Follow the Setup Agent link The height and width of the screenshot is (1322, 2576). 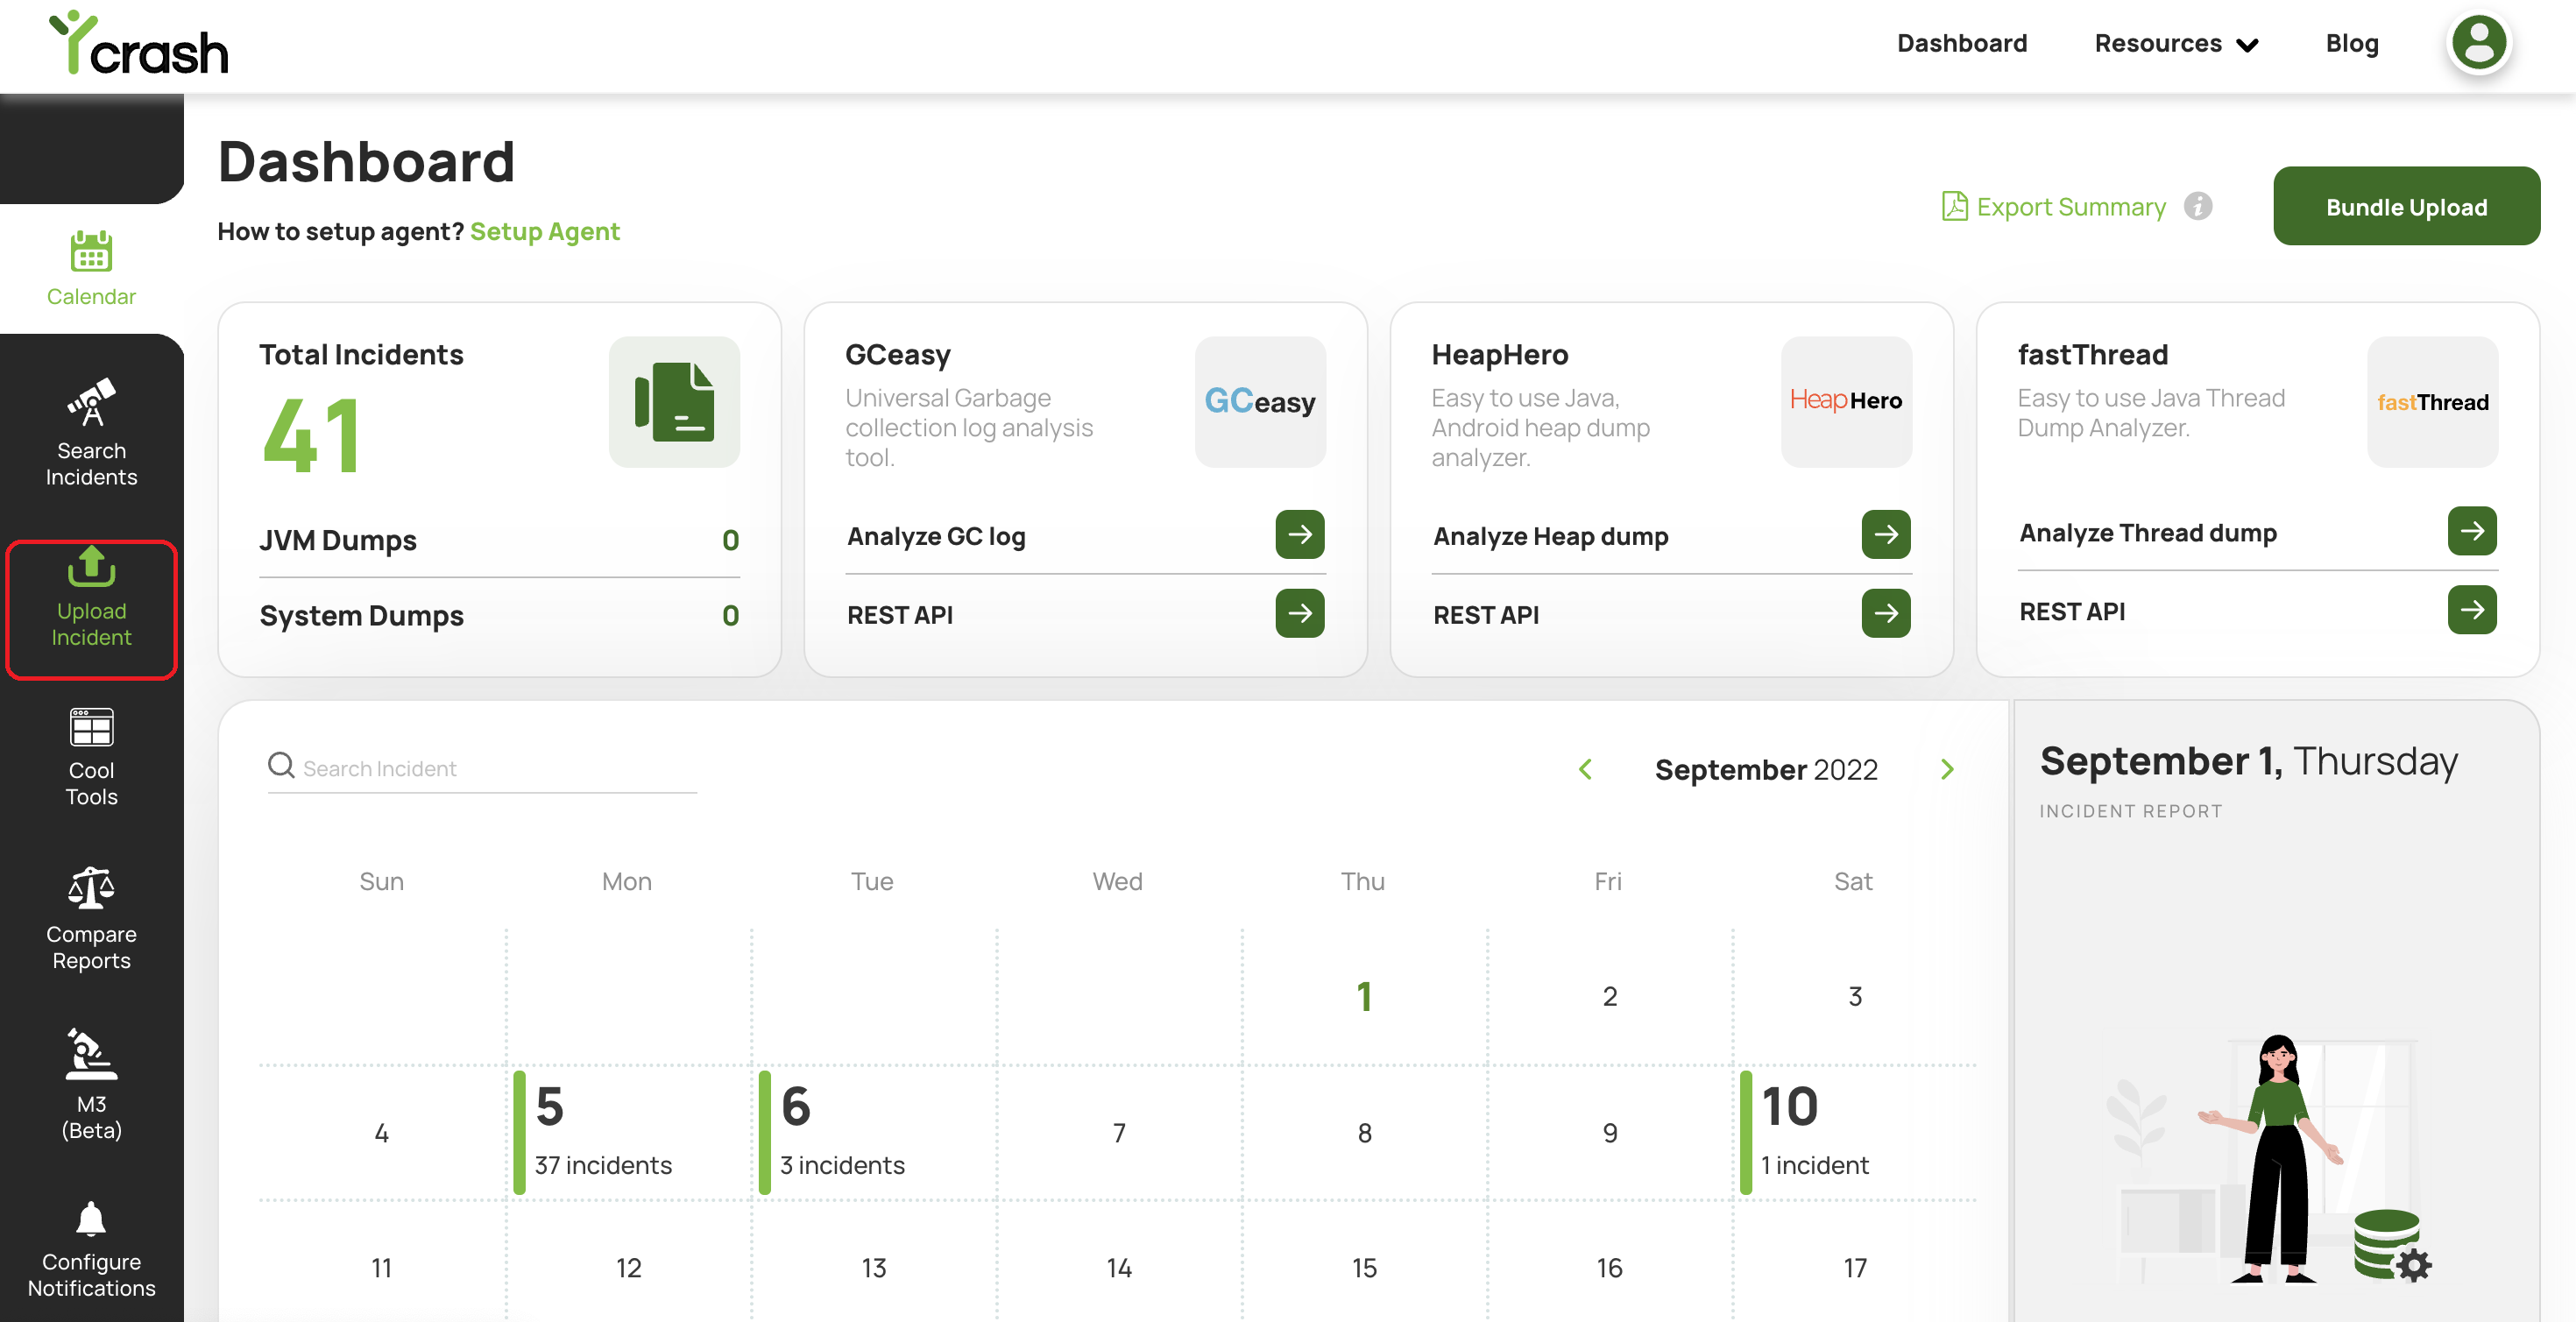coord(544,231)
